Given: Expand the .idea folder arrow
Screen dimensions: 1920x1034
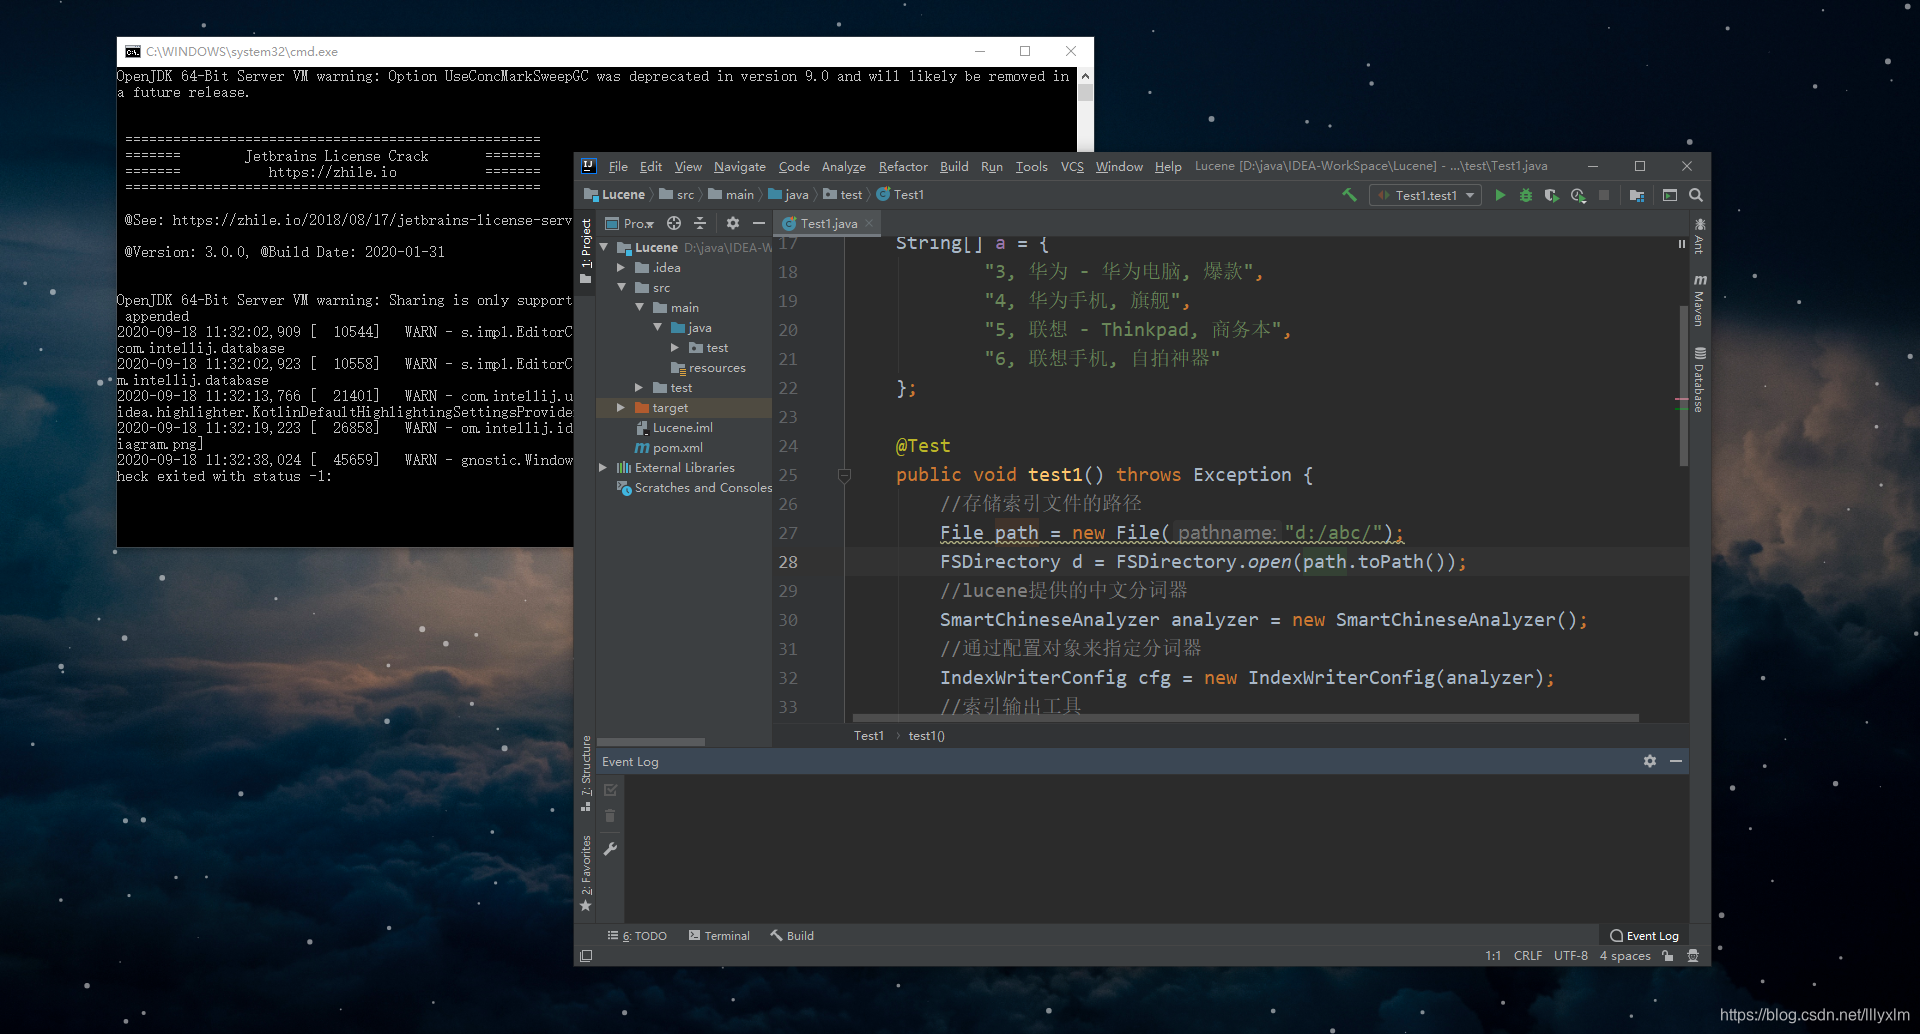Looking at the screenshot, I should point(621,267).
